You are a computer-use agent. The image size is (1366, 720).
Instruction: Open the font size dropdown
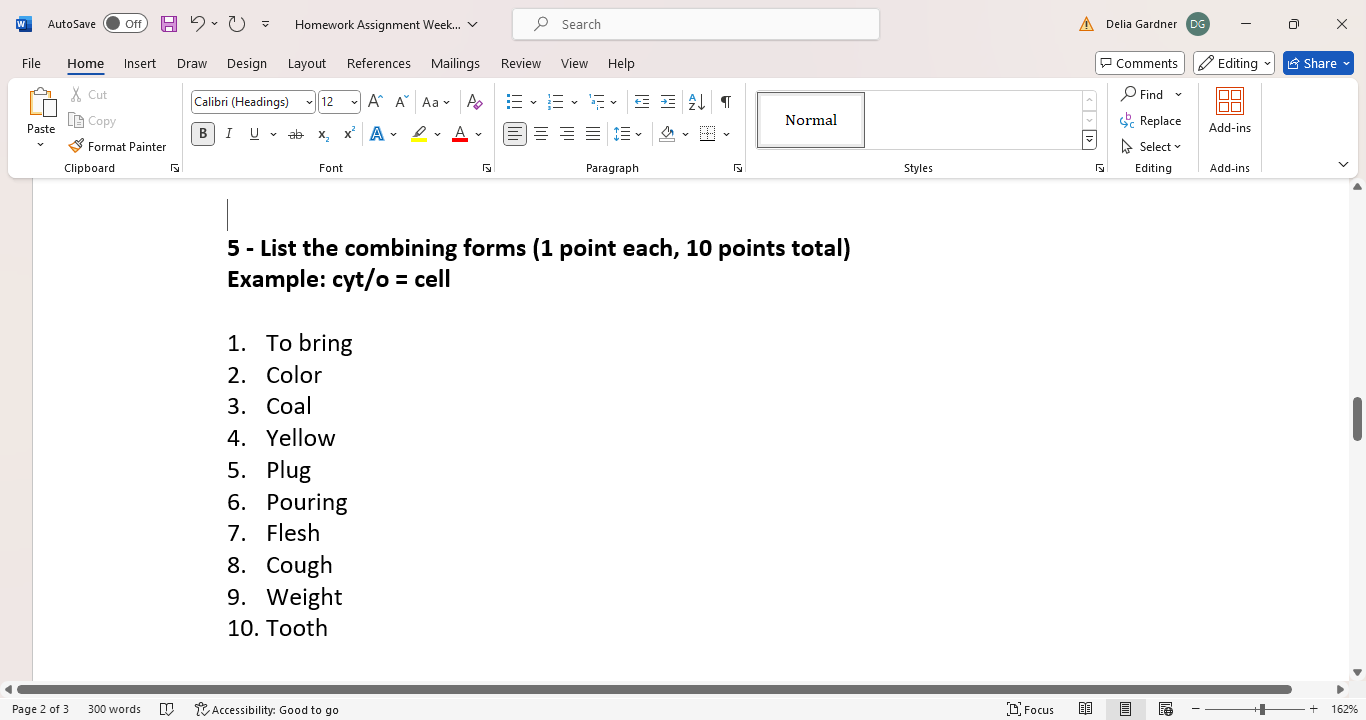[x=354, y=102]
